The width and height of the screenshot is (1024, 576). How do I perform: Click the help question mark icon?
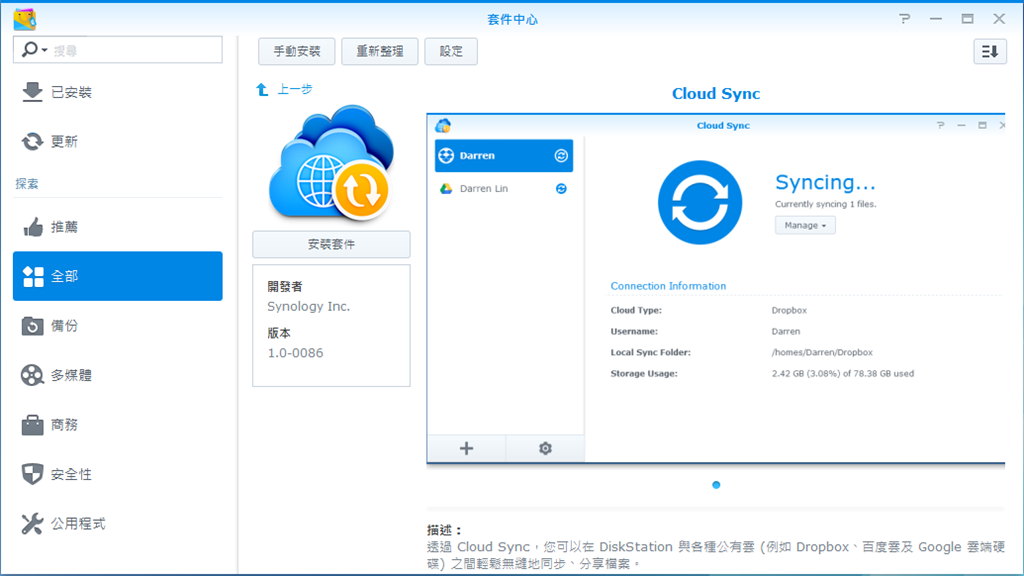tap(904, 19)
